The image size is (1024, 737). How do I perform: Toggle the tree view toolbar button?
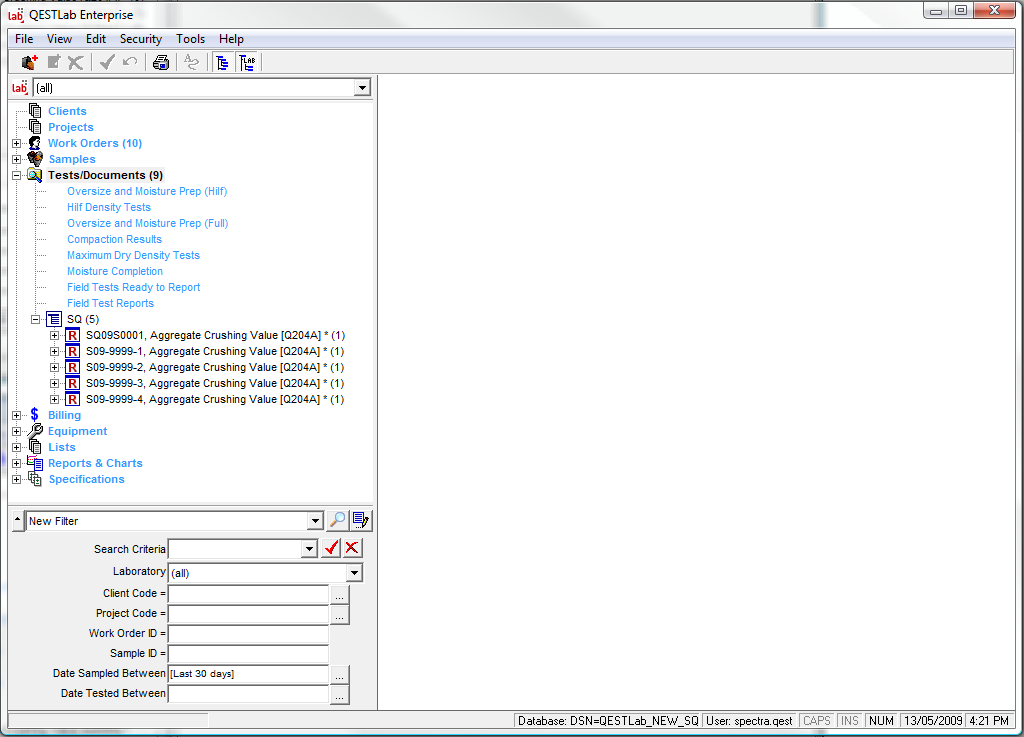222,63
